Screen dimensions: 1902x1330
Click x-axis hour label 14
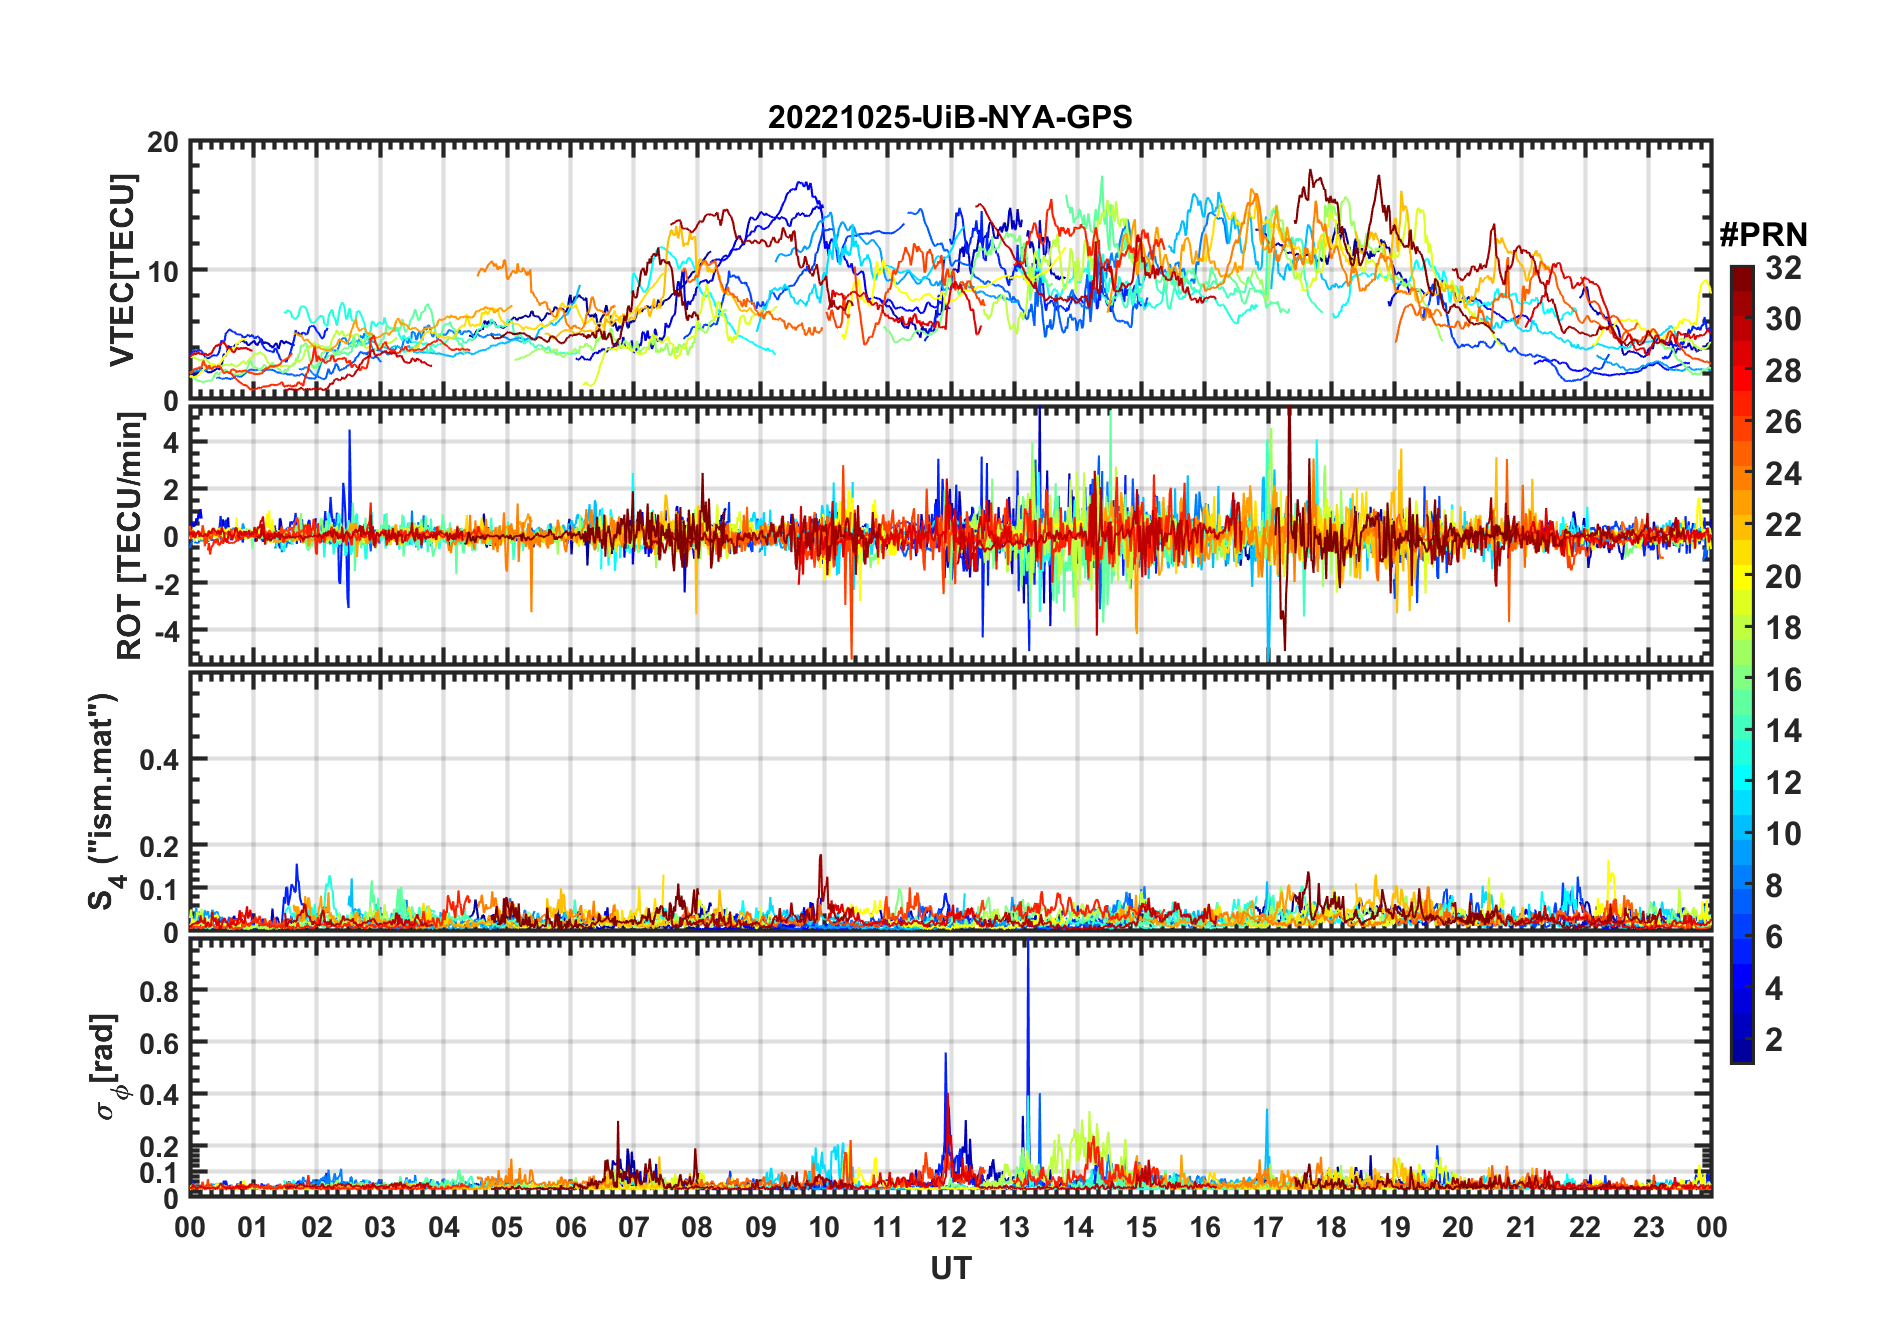tap(1078, 1227)
